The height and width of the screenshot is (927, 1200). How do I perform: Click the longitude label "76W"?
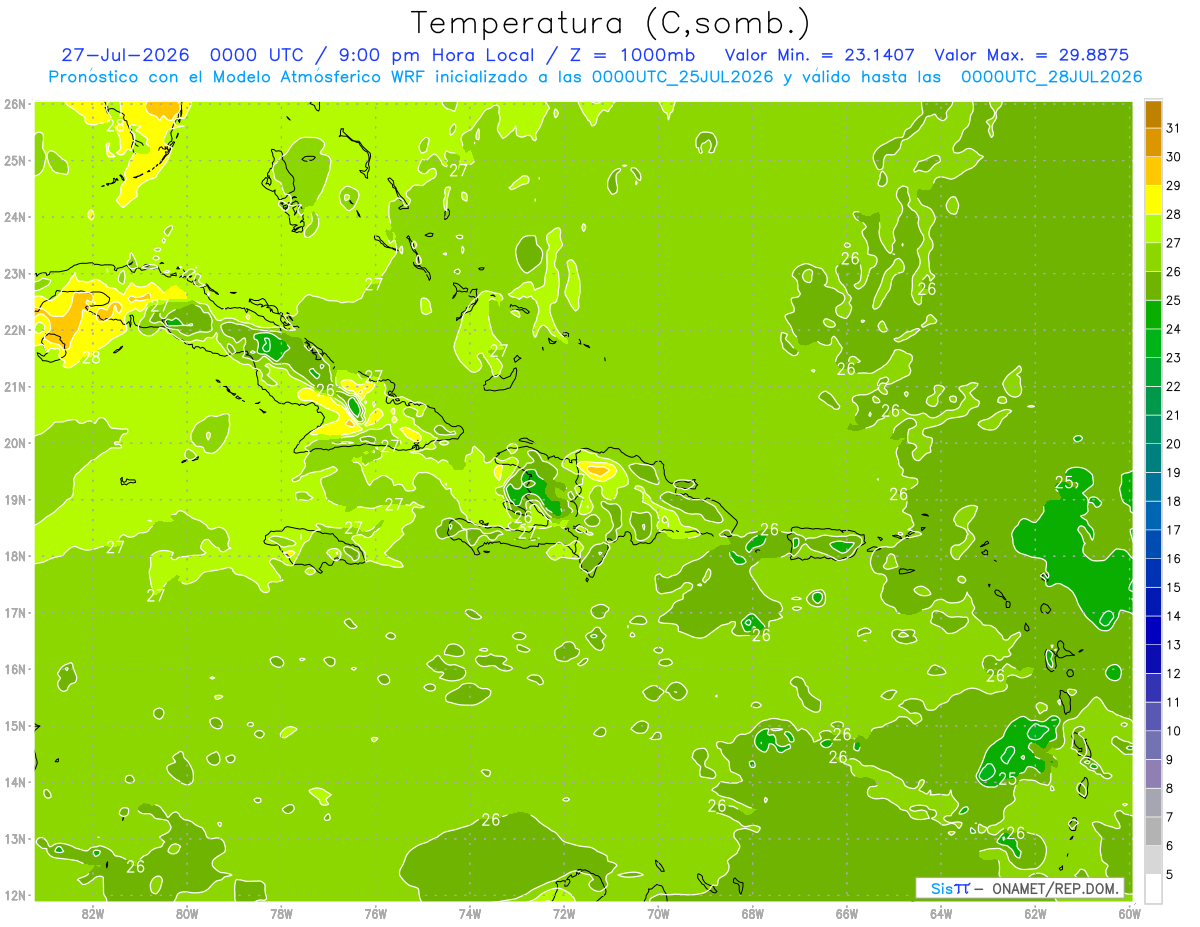pyautogui.click(x=376, y=913)
